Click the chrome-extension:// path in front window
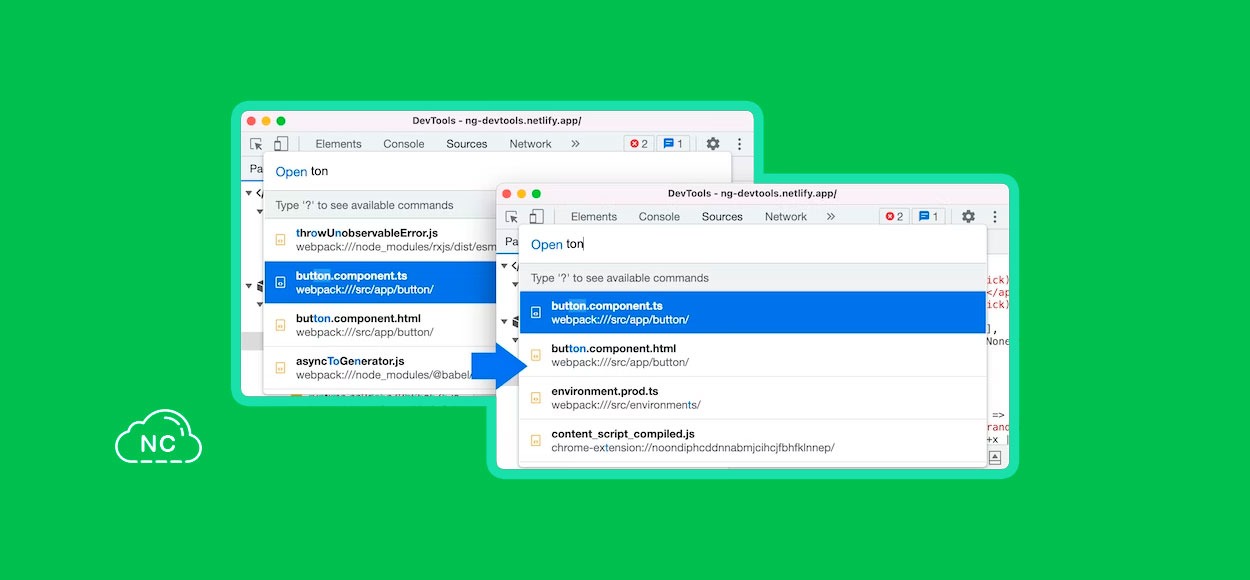1250x580 pixels. coord(693,448)
